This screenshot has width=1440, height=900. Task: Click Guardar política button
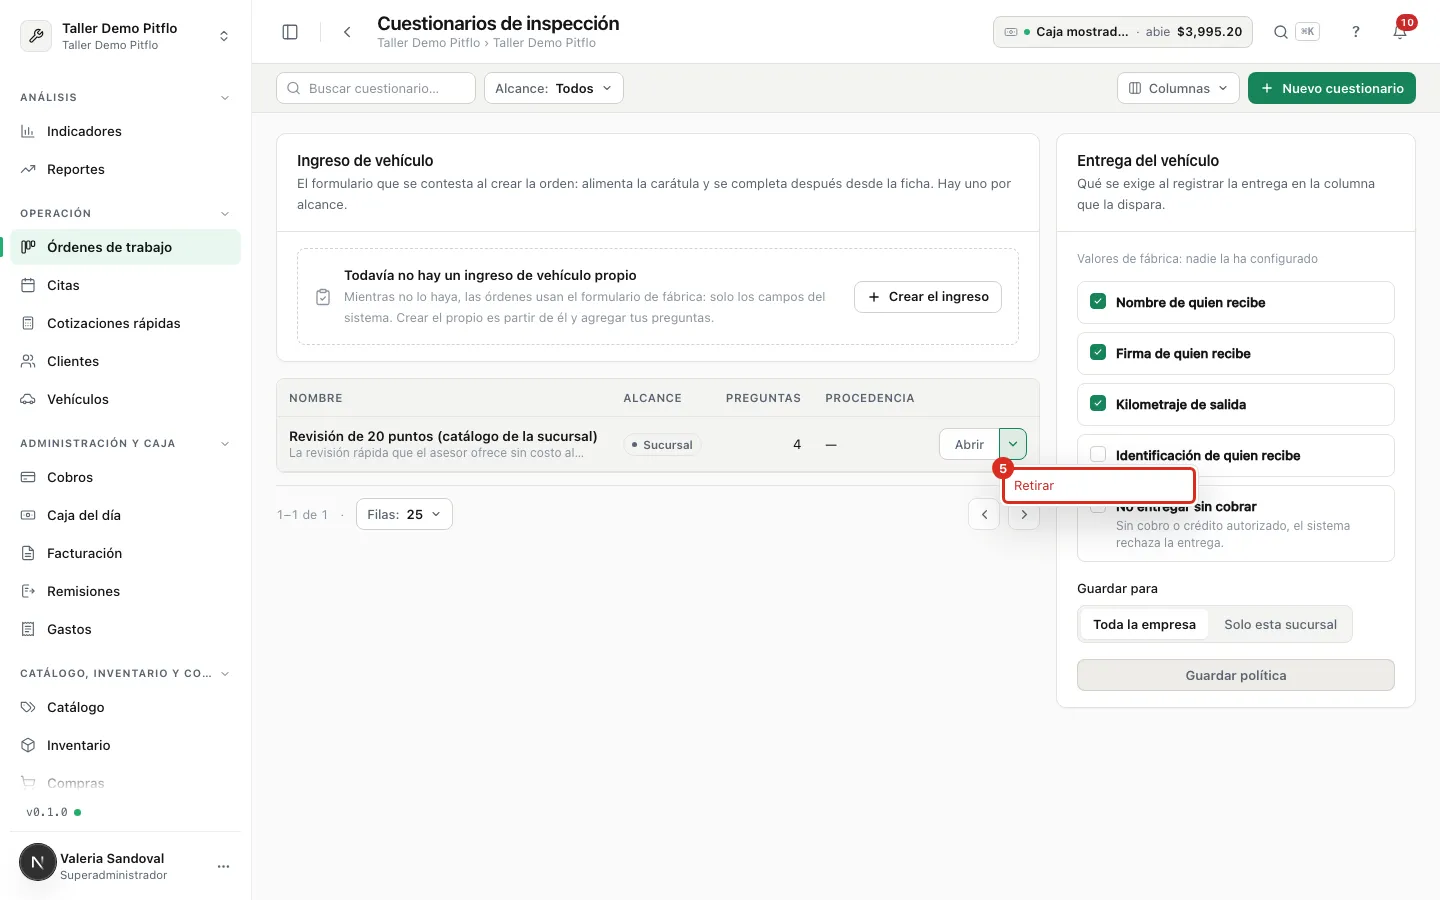click(1236, 675)
